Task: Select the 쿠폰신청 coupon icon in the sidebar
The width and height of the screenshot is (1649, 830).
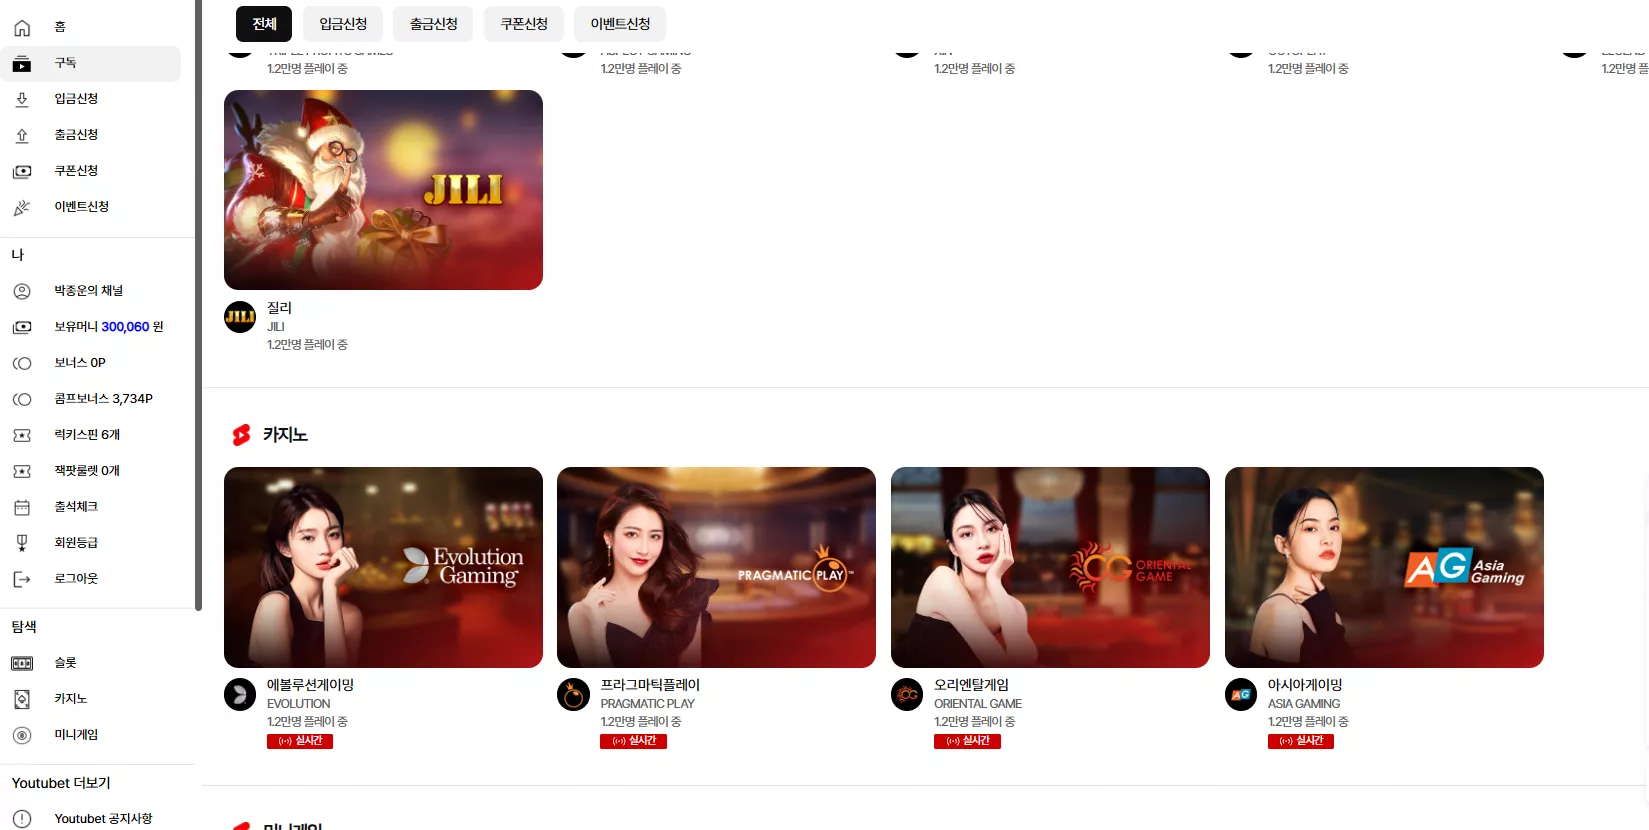Action: pyautogui.click(x=22, y=171)
